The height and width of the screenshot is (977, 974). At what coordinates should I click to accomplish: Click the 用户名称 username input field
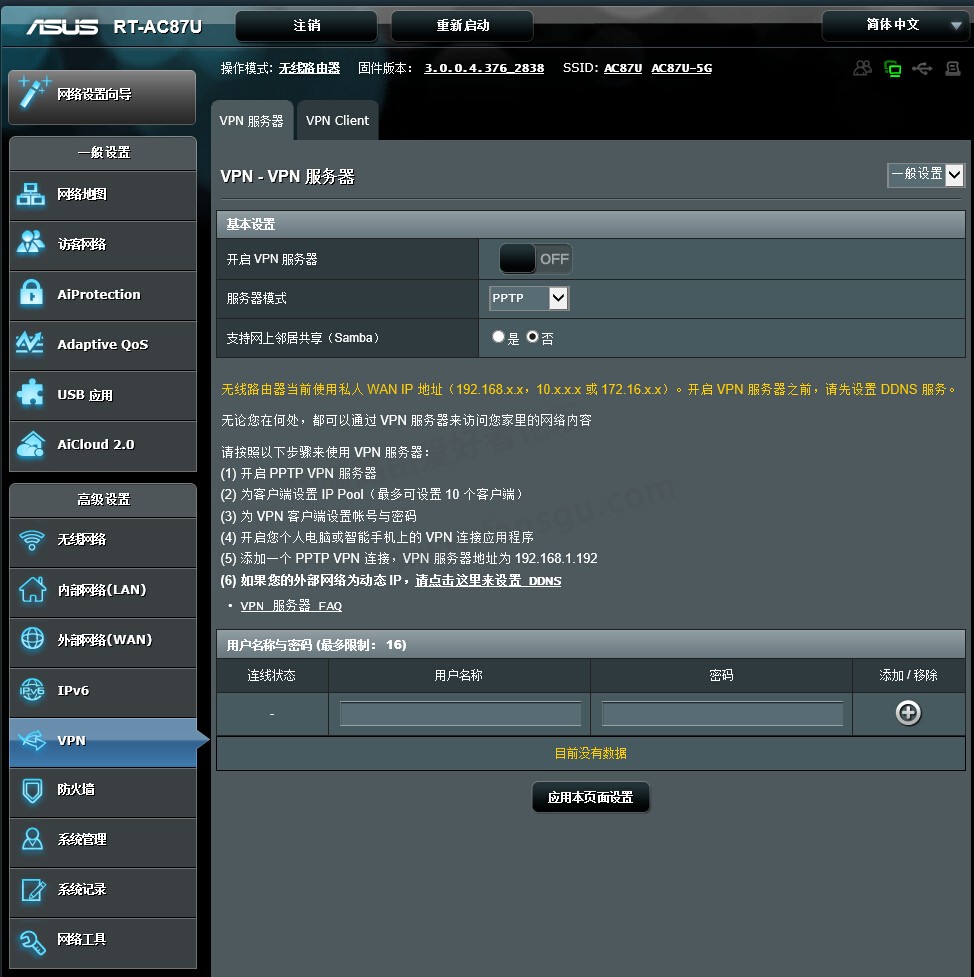pyautogui.click(x=461, y=713)
